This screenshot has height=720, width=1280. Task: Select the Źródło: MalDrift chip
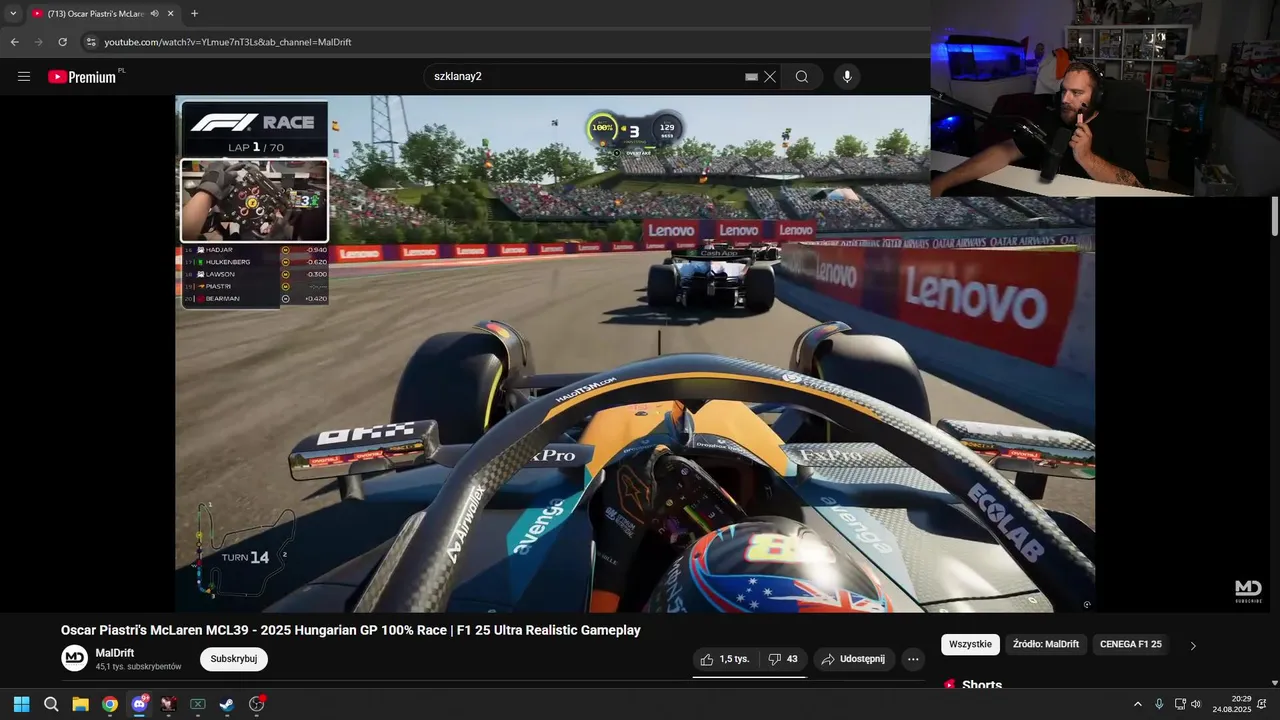1046,644
